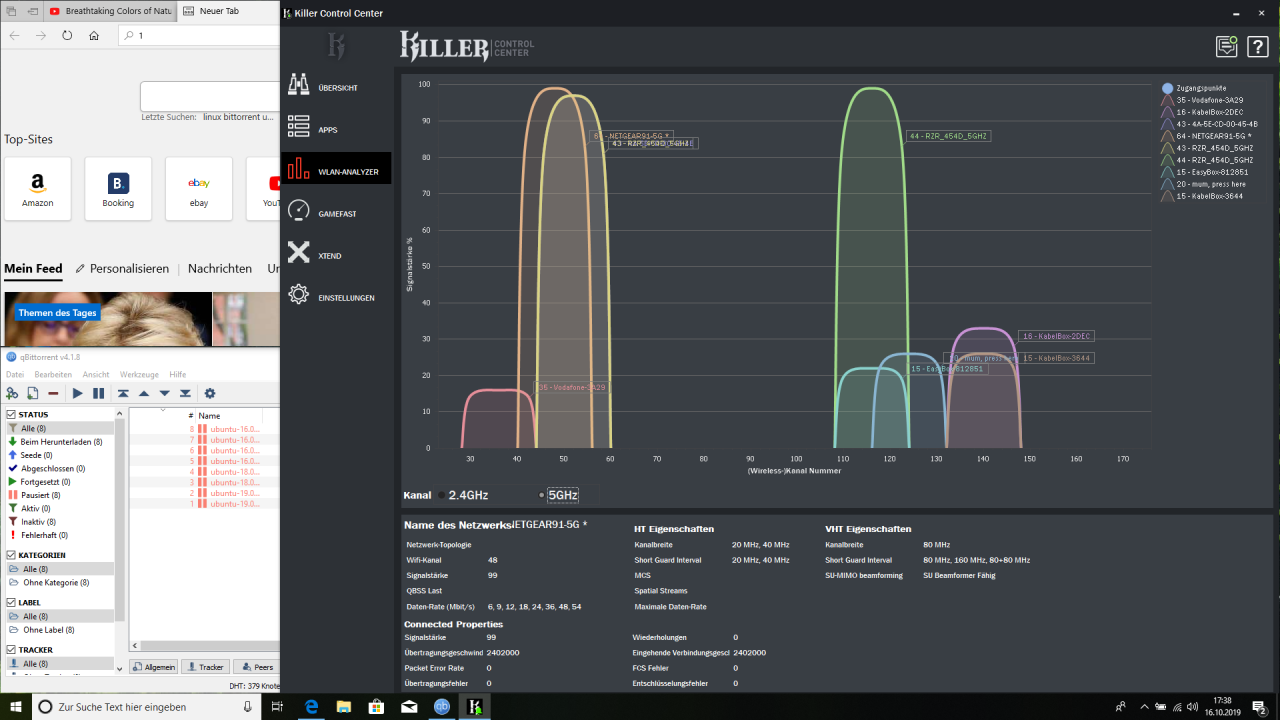
Task: Click the browser forward arrow
Action: [41, 35]
